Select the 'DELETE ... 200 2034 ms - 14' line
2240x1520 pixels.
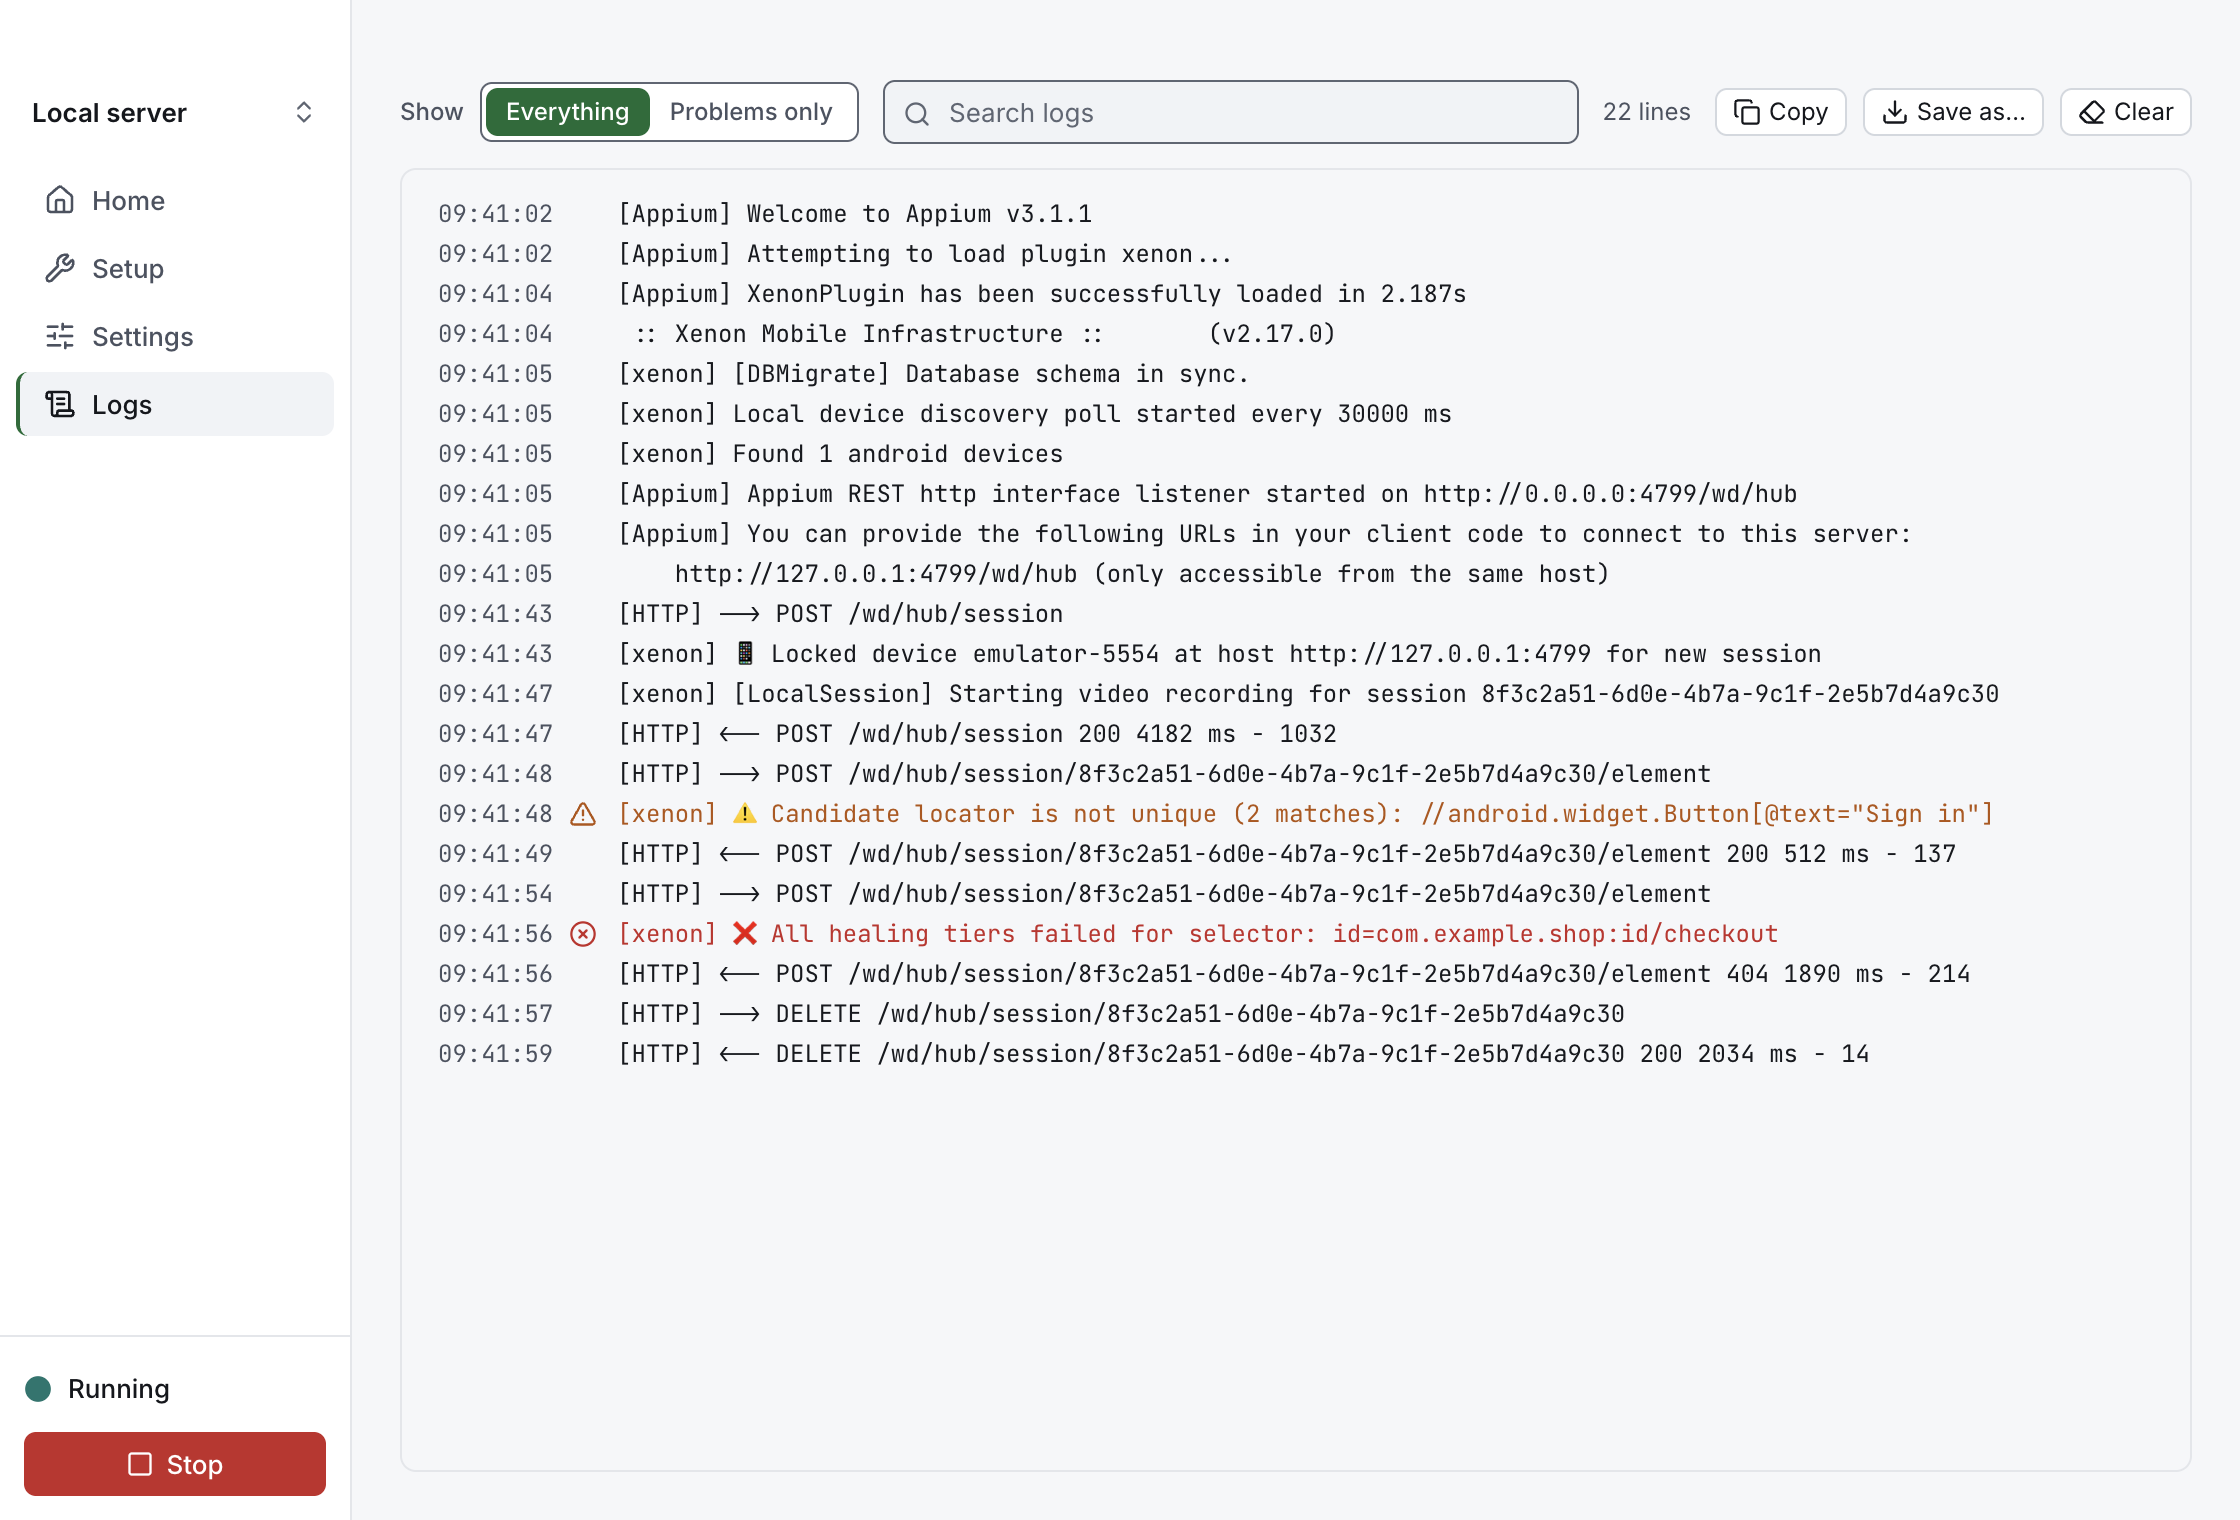1295,1054
